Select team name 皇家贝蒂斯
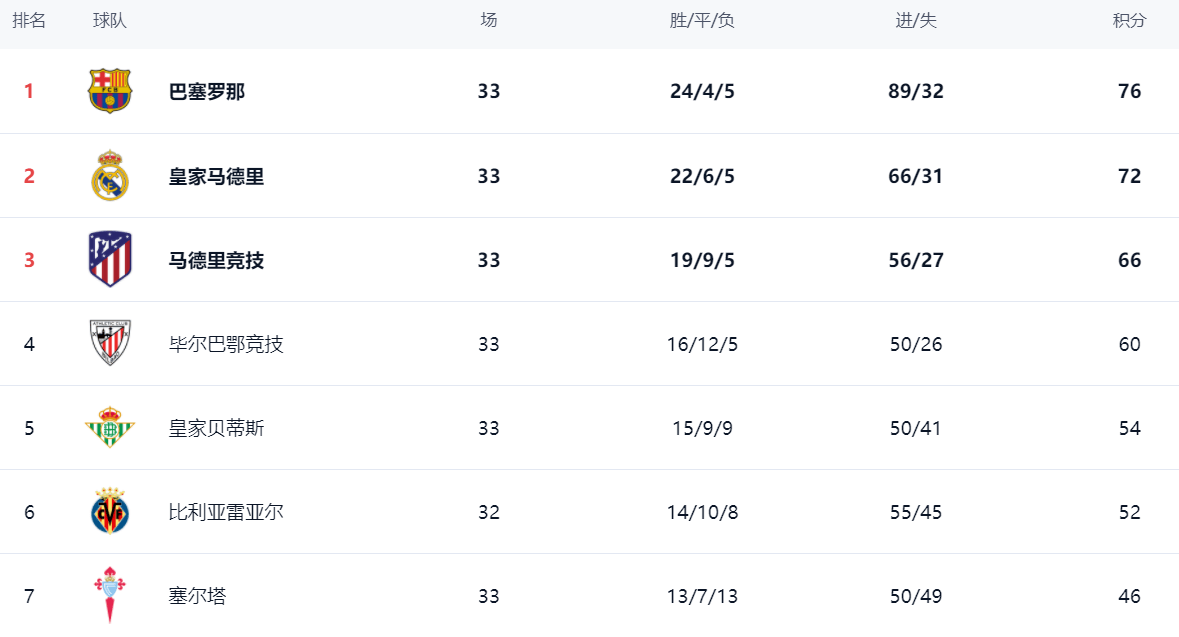 tap(217, 429)
